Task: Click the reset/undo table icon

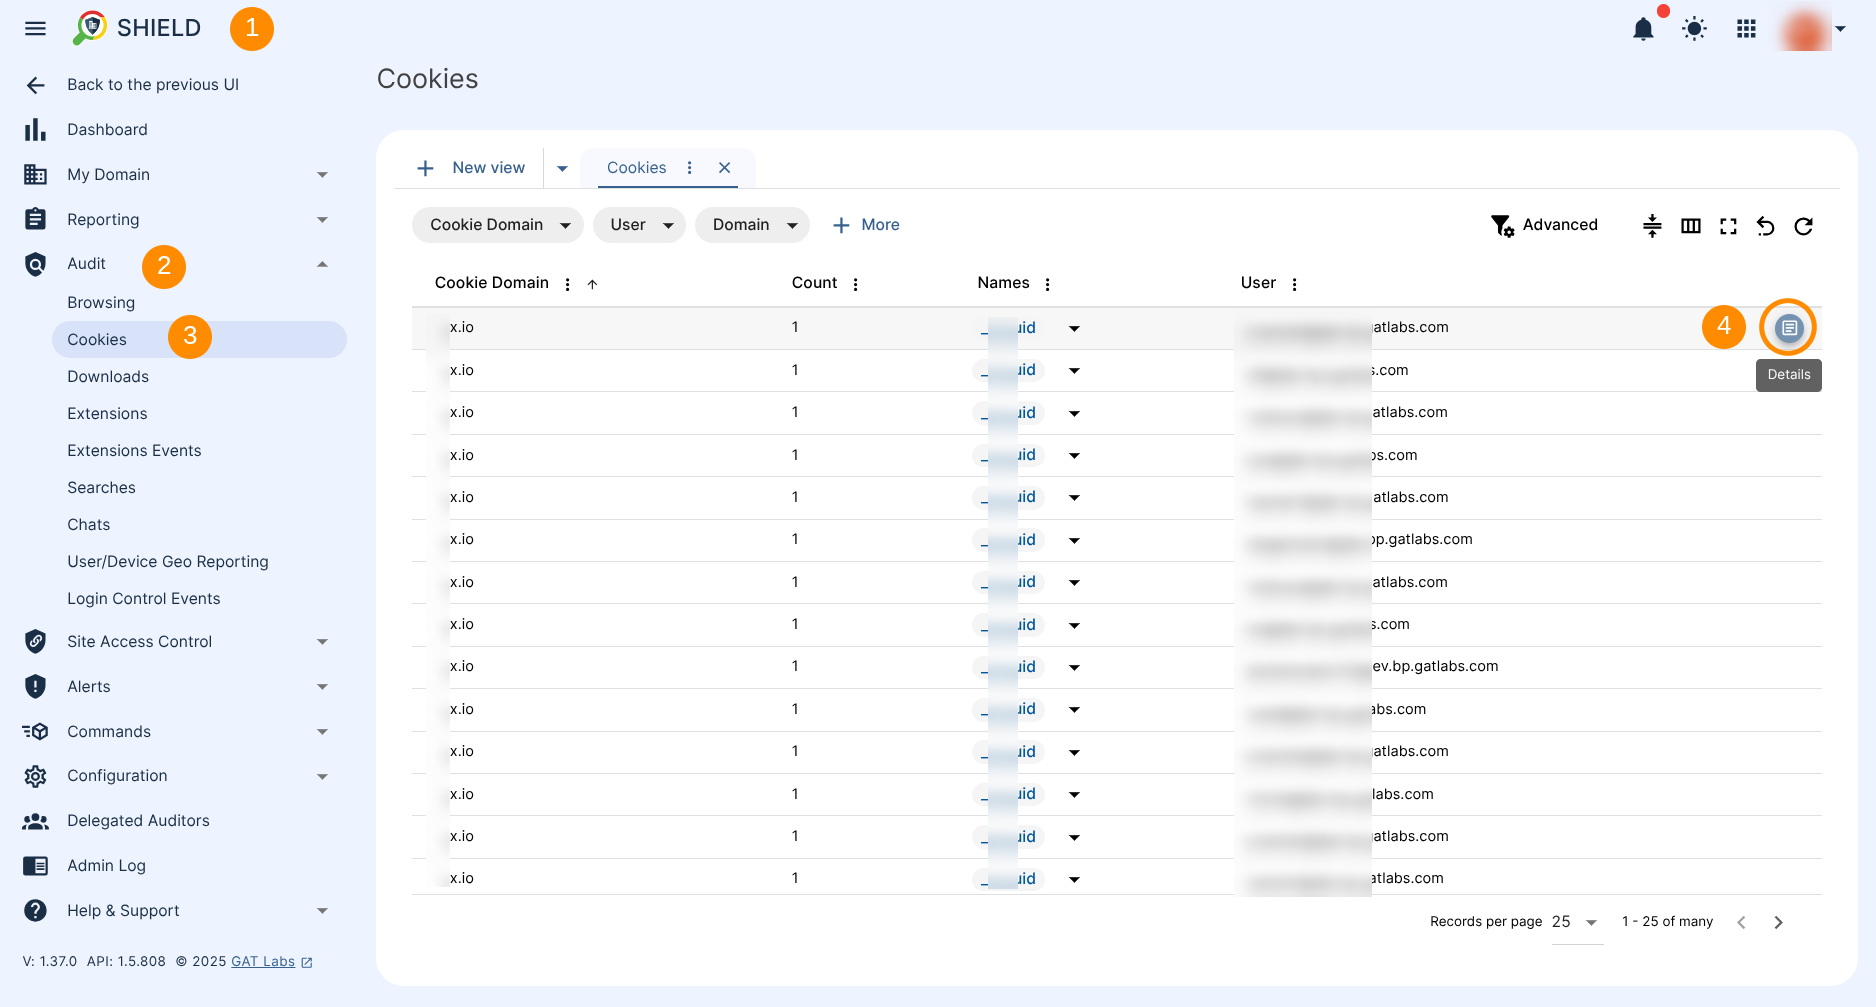Action: point(1766,226)
